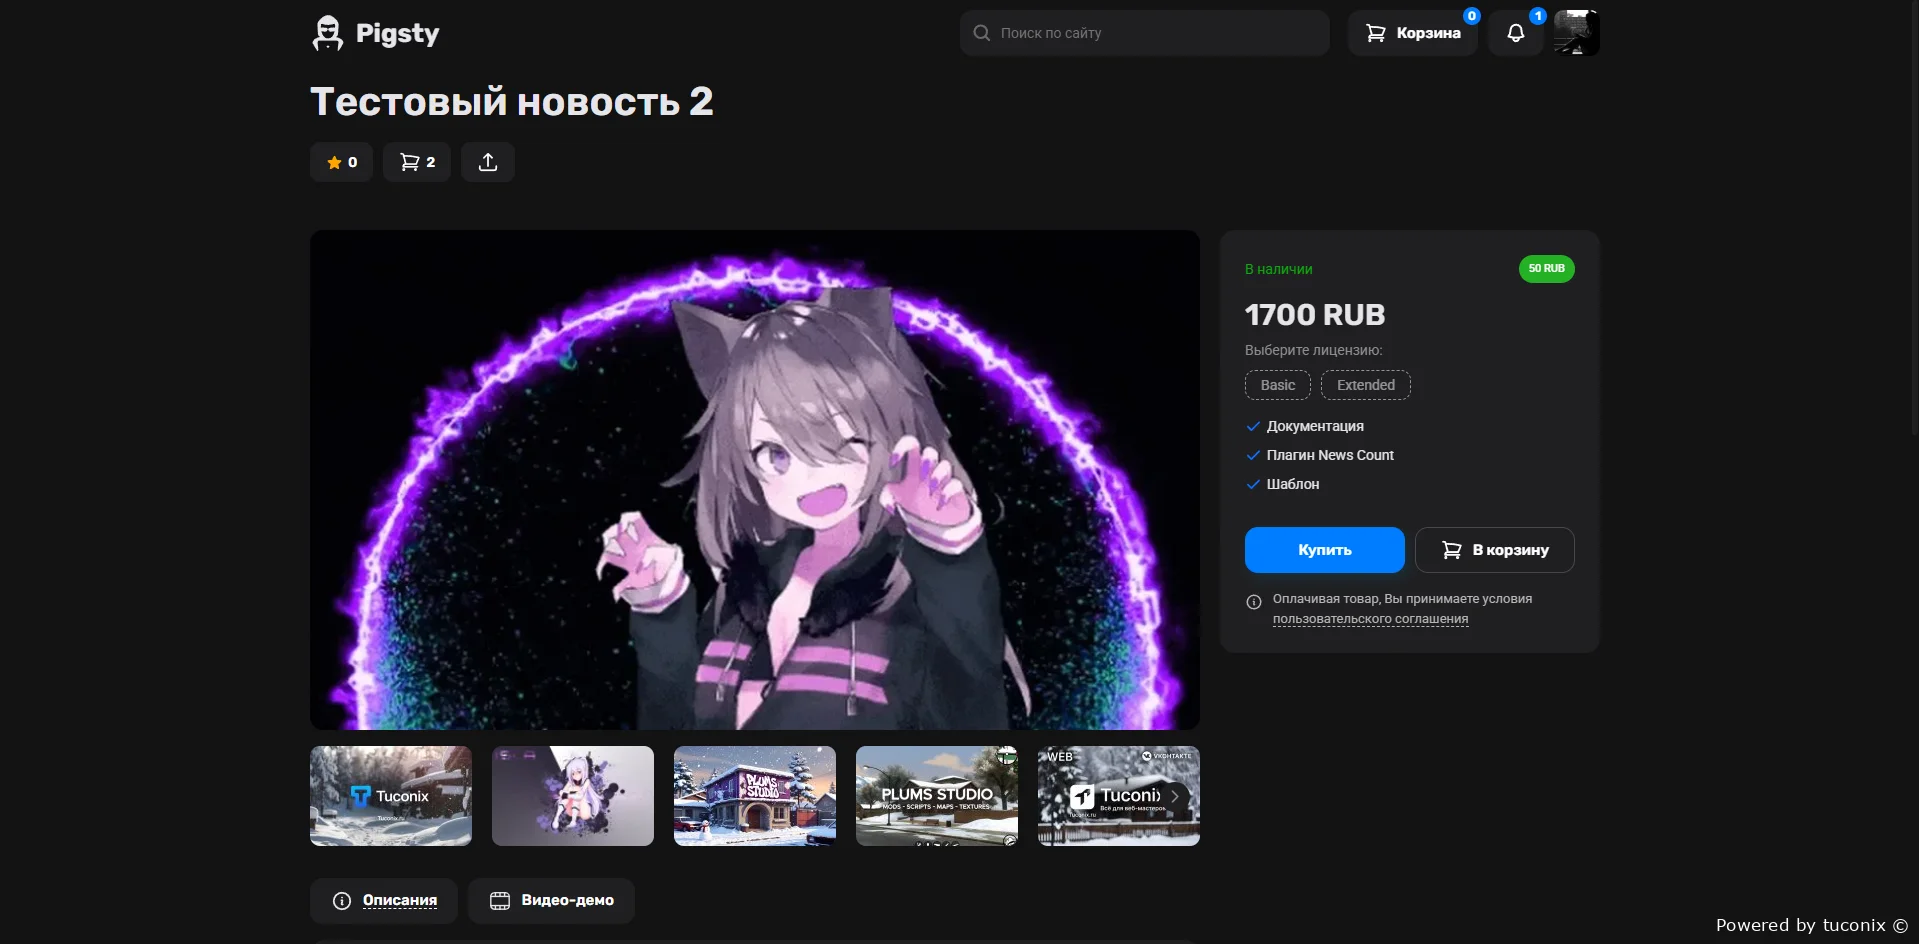Select the Extended license option
This screenshot has width=1919, height=944.
(x=1365, y=385)
